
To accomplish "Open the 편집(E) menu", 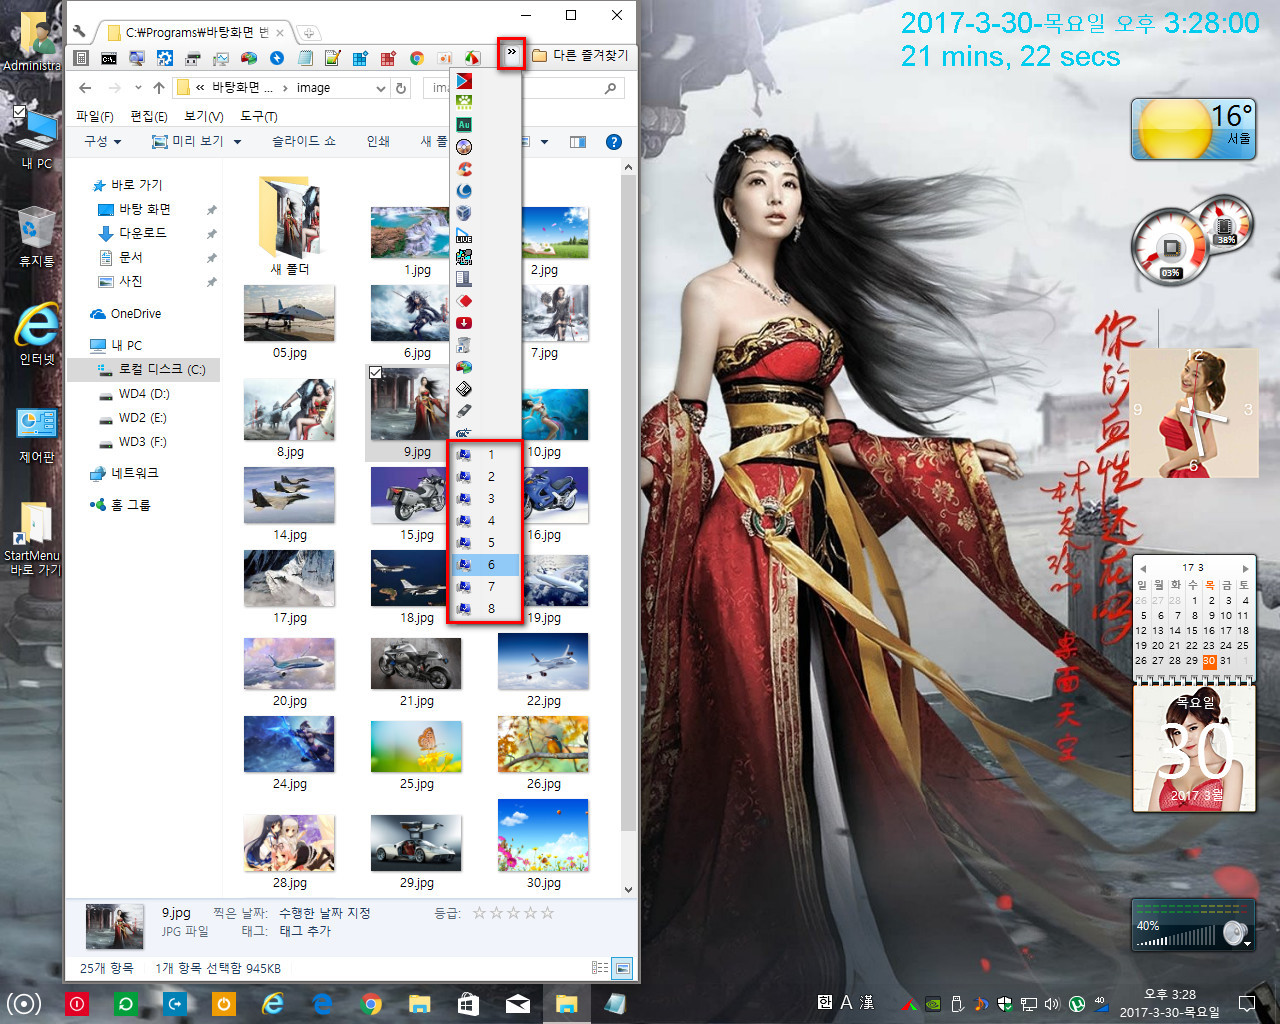I will [x=149, y=117].
